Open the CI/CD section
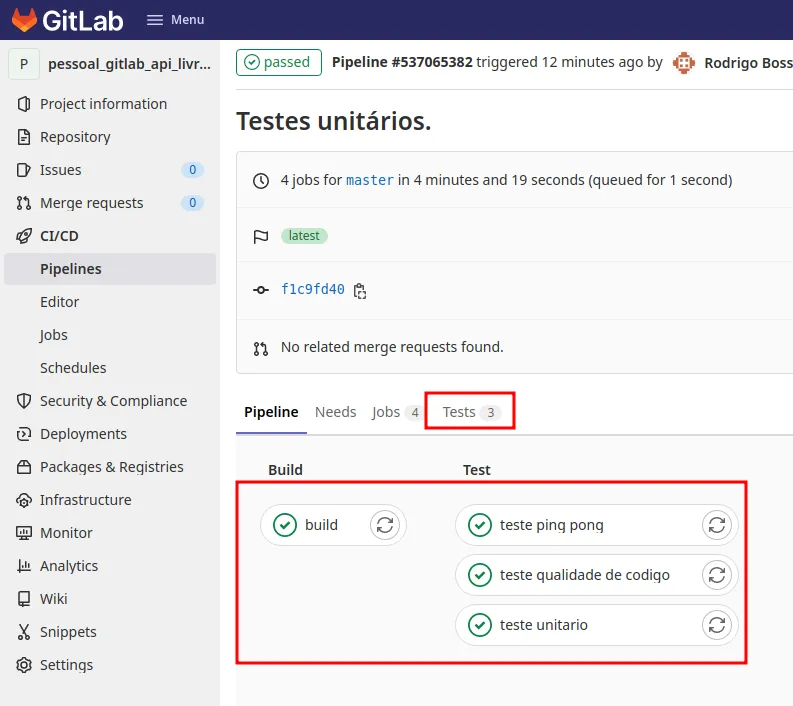Viewport: 793px width, 706px height. [59, 236]
